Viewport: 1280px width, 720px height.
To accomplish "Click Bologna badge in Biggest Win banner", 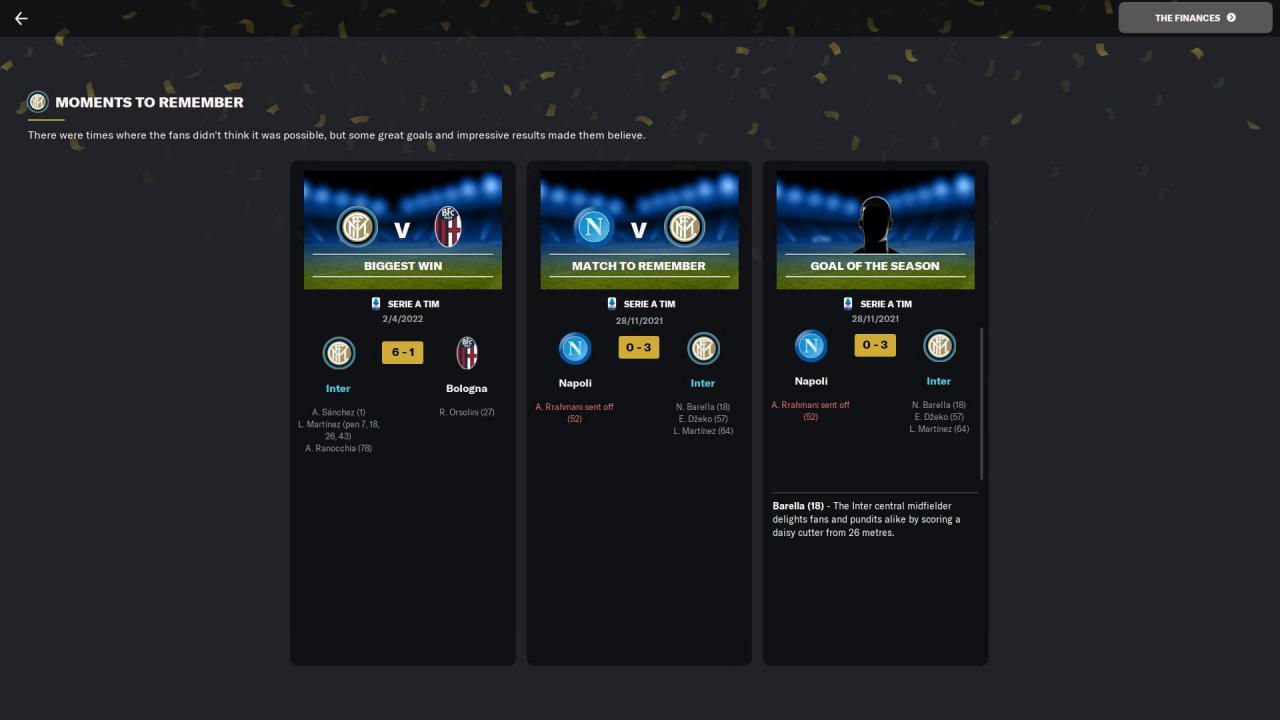I will tap(448, 228).
